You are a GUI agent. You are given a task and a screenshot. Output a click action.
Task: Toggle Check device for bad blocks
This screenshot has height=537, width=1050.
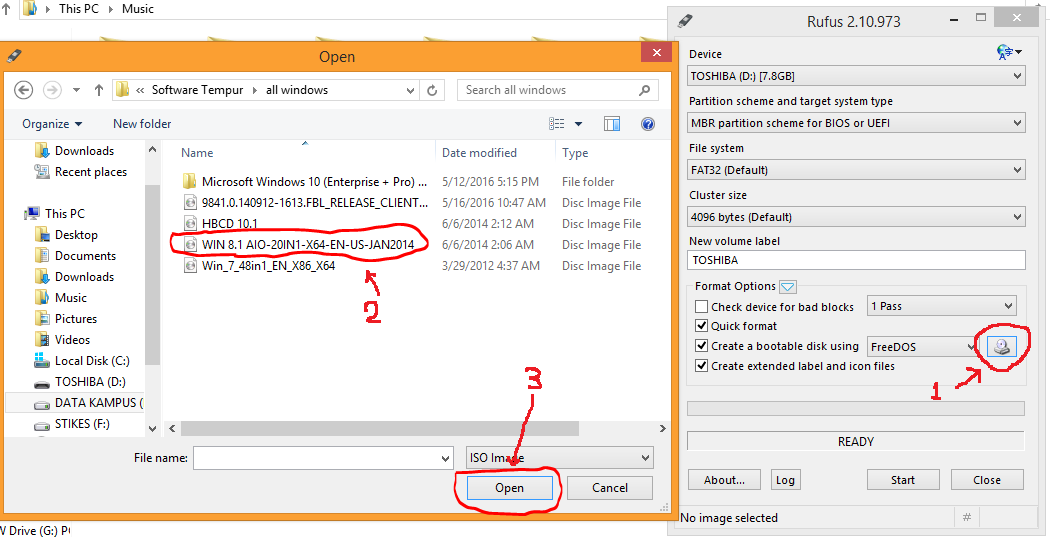(701, 307)
